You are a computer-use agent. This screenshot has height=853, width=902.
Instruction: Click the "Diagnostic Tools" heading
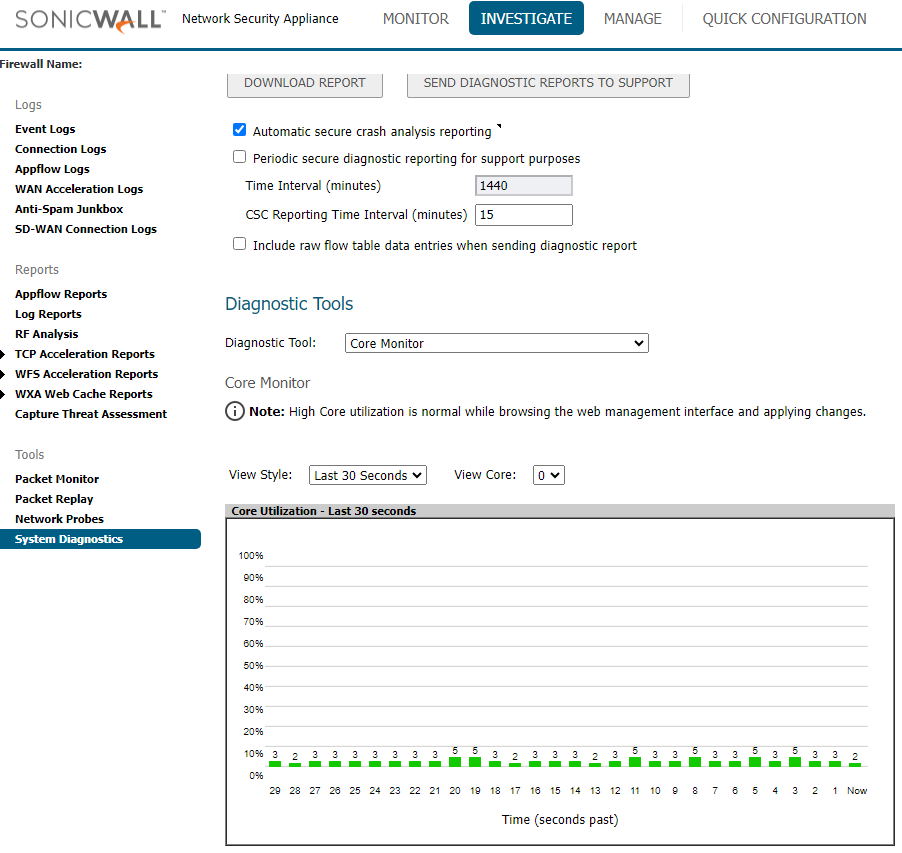[x=289, y=304]
